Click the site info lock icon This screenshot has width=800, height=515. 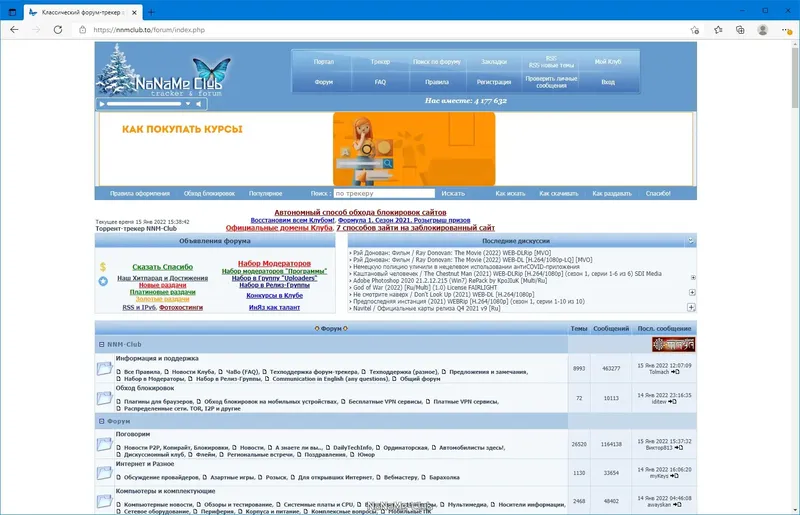[83, 30]
